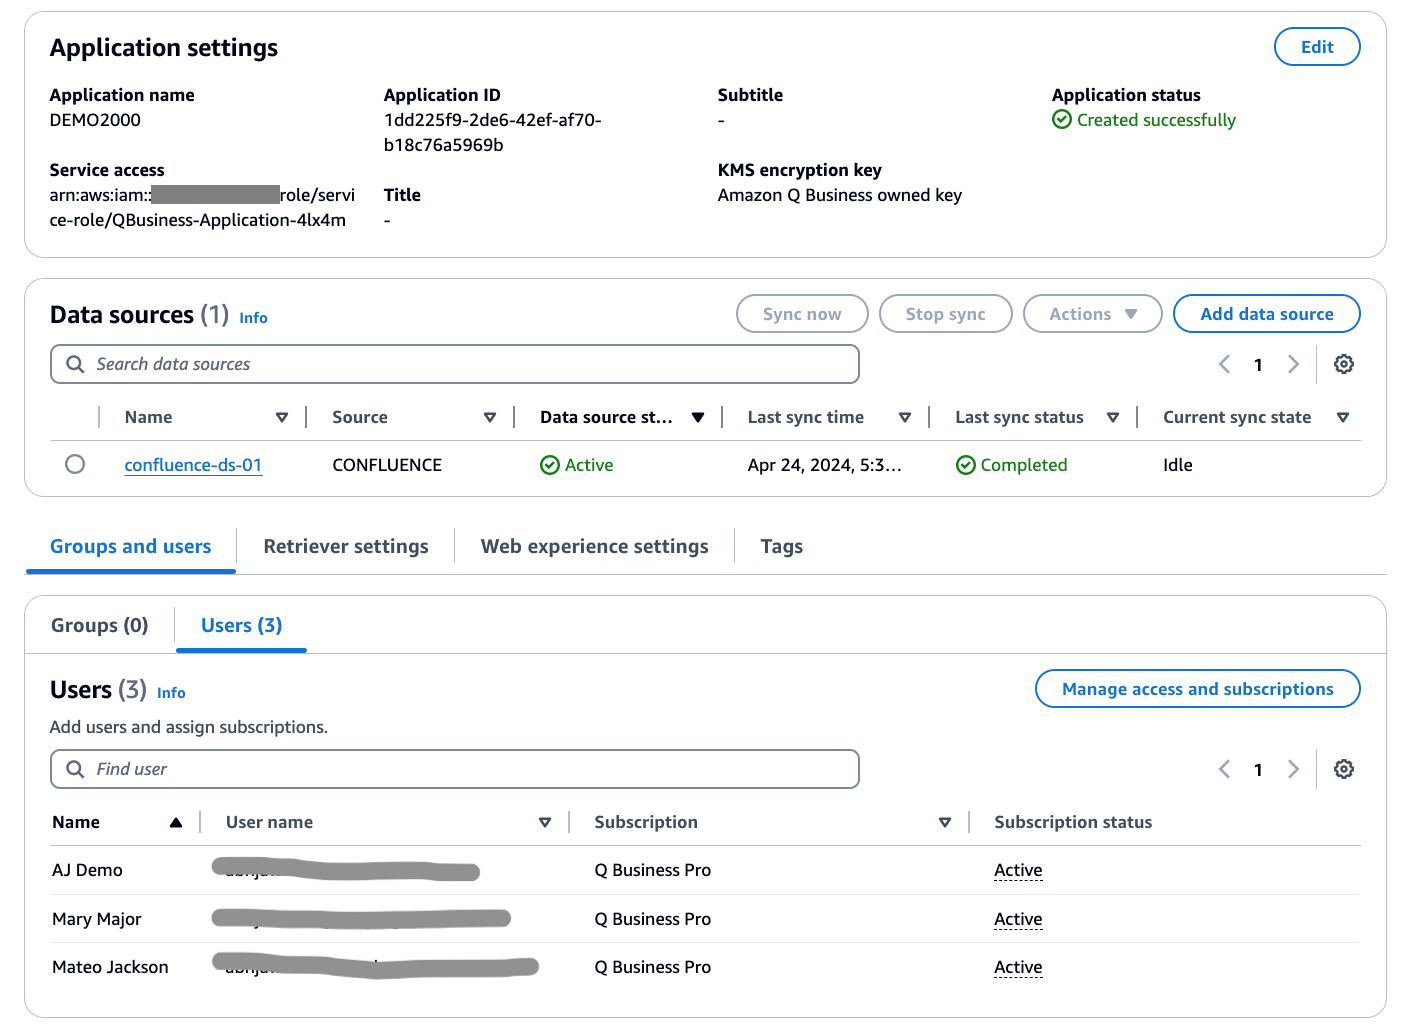Click the Mateo Jackson user name
The width and height of the screenshot is (1410, 1032).
[110, 967]
